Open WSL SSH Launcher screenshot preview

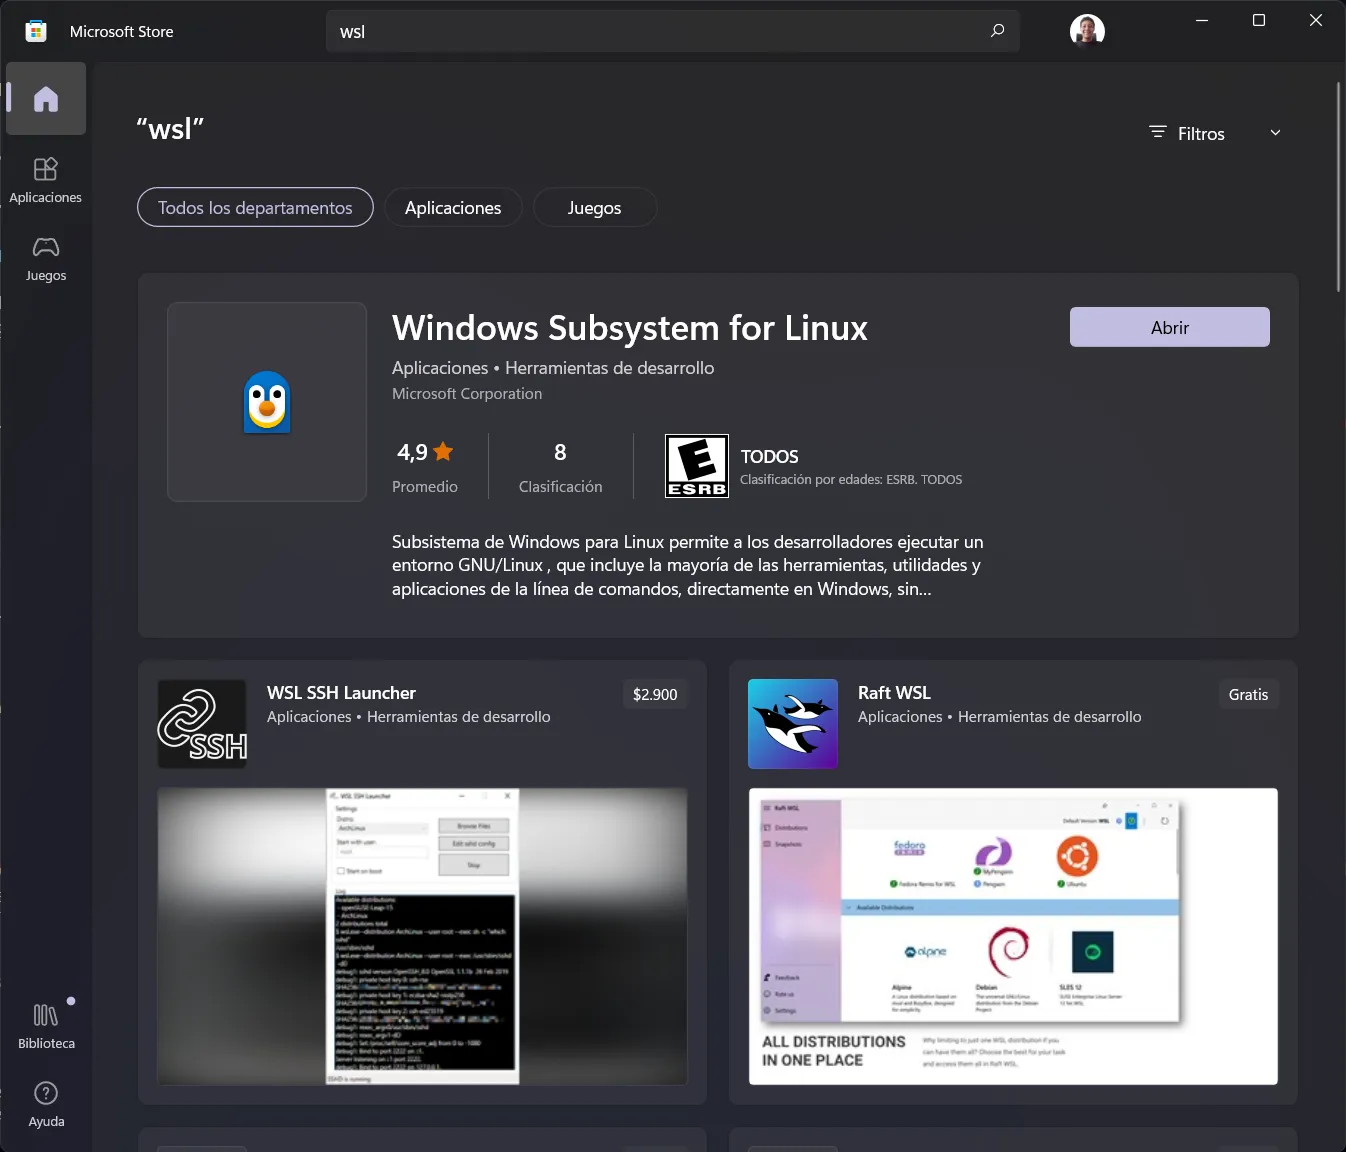point(422,936)
